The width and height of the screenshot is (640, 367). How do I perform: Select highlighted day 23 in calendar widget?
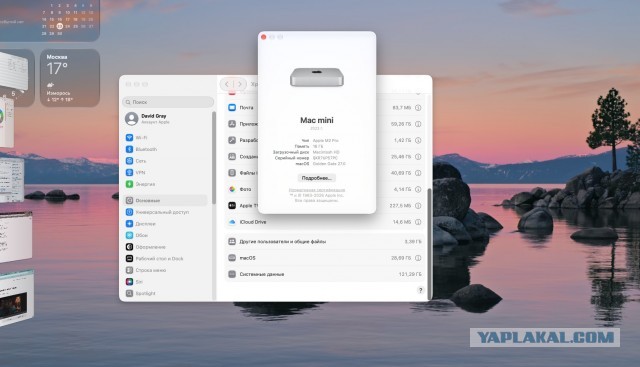coord(60,26)
